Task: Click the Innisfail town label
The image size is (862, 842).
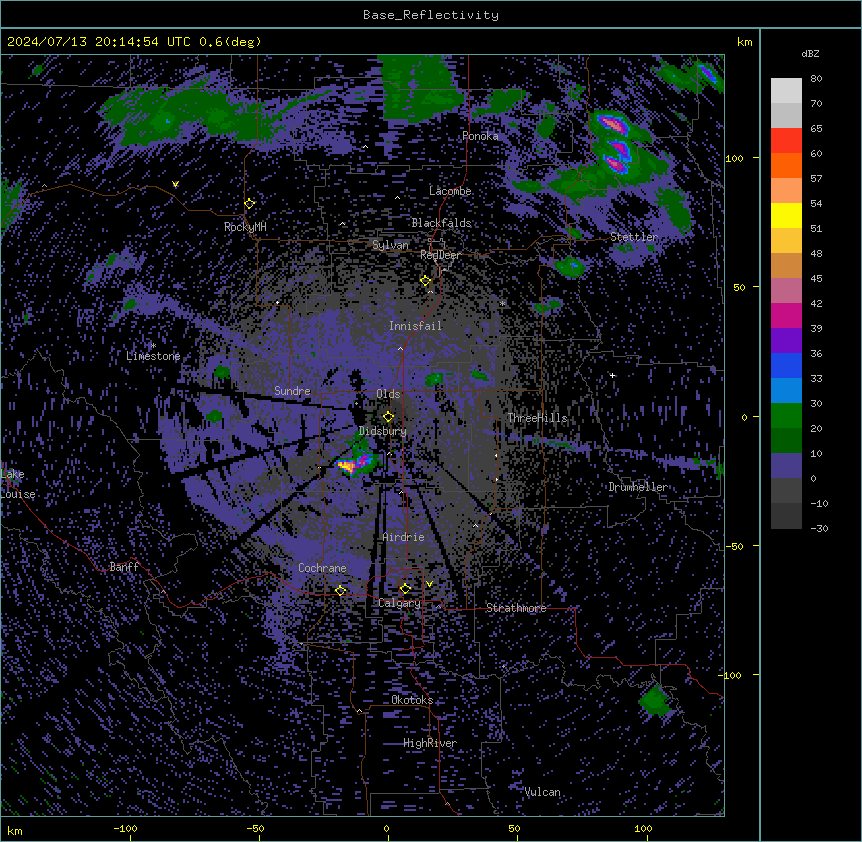Action: tap(415, 326)
